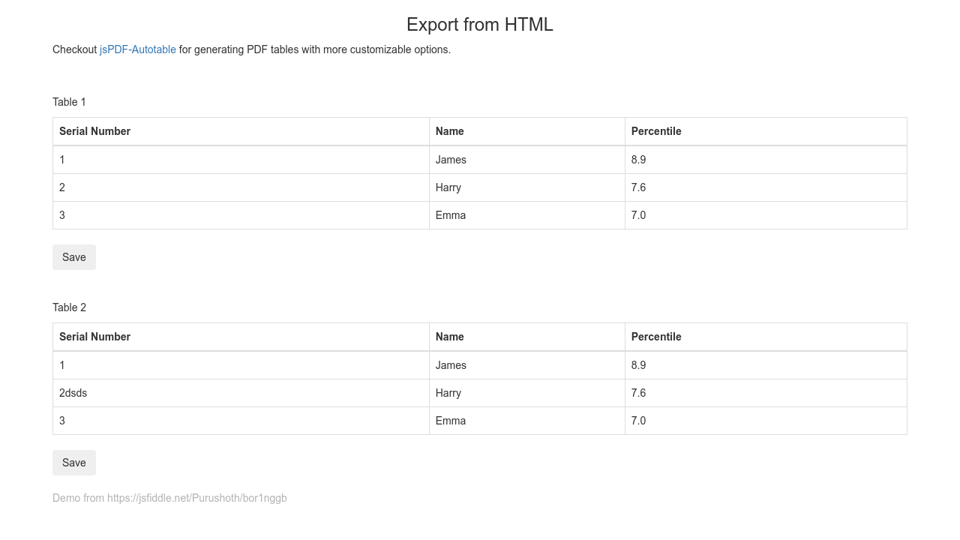Click Table 1 Serial Number header
The height and width of the screenshot is (540, 960).
pos(95,131)
